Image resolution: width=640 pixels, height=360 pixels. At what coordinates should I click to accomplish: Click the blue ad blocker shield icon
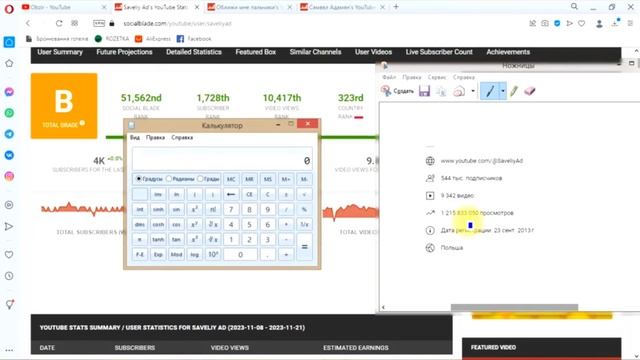(557, 23)
